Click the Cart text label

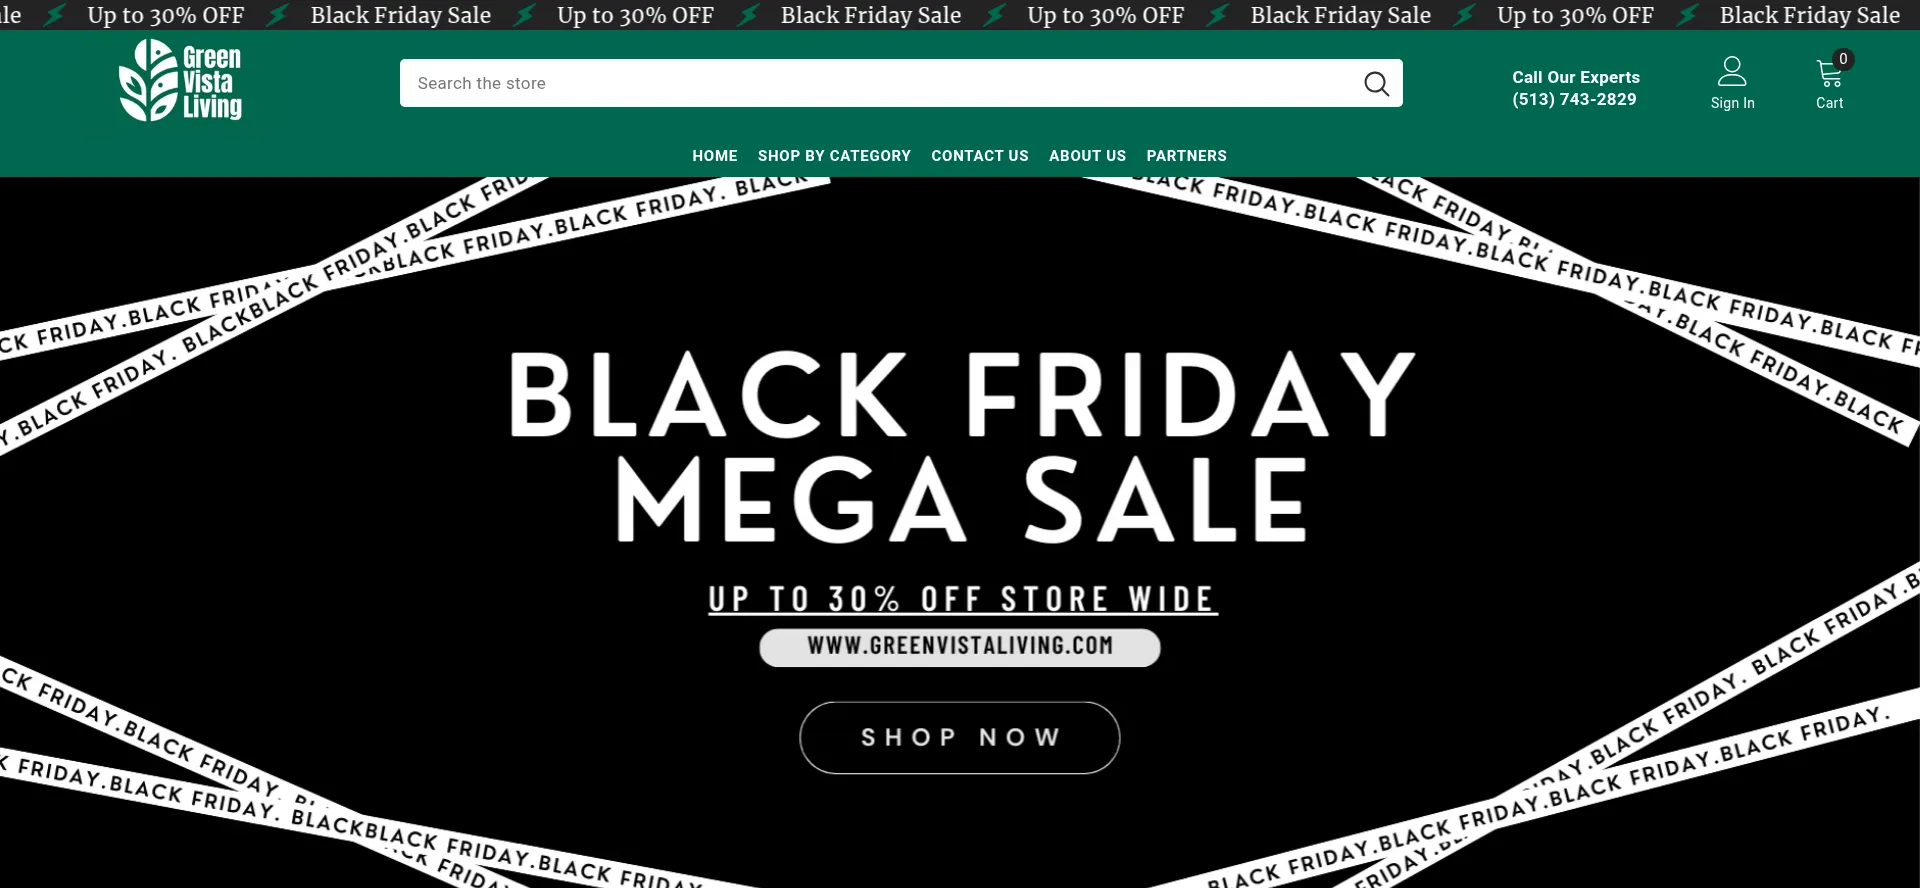pos(1829,103)
